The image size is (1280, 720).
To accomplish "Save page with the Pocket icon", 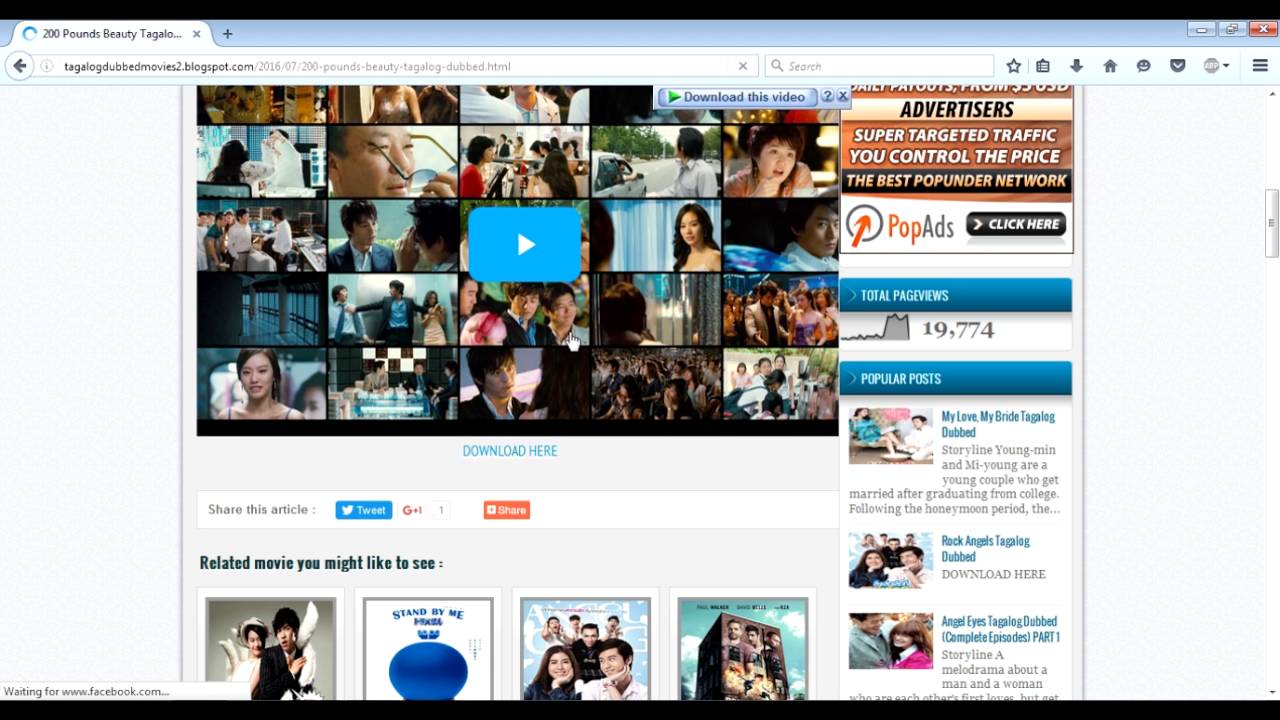I will [1178, 66].
